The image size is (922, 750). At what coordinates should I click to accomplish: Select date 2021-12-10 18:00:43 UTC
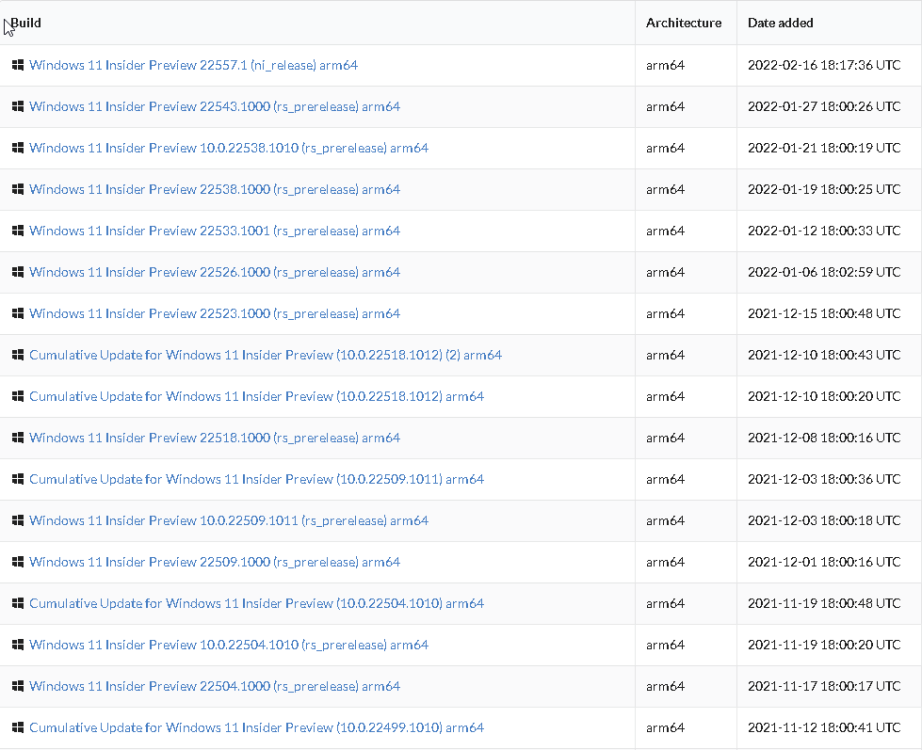[x=824, y=355]
